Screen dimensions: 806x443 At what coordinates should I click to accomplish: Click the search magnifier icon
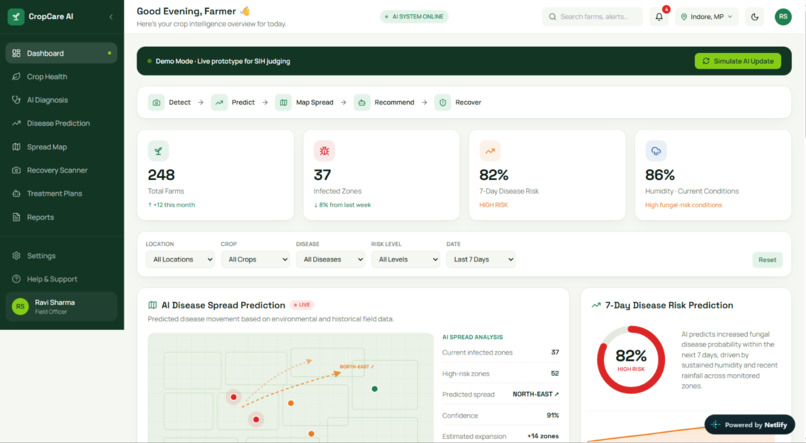[x=552, y=16]
